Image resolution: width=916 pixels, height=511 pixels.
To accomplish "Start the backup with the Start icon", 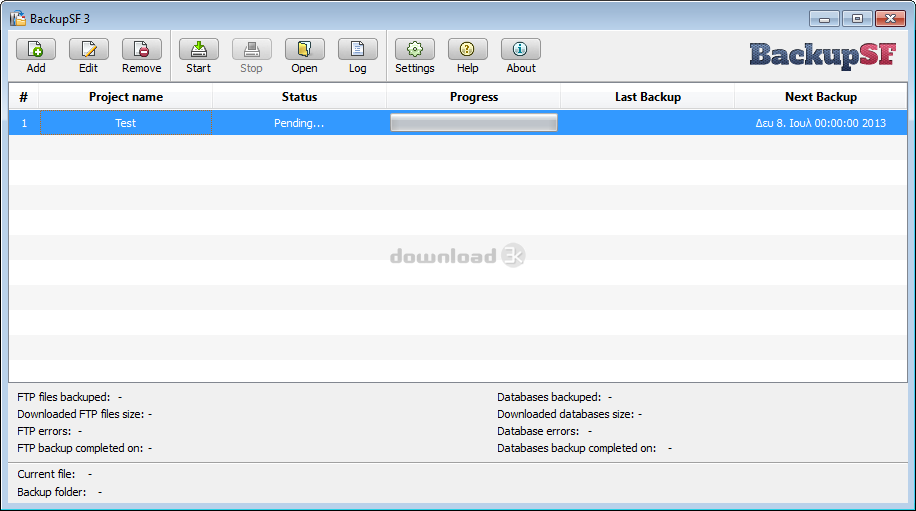I will pos(198,49).
